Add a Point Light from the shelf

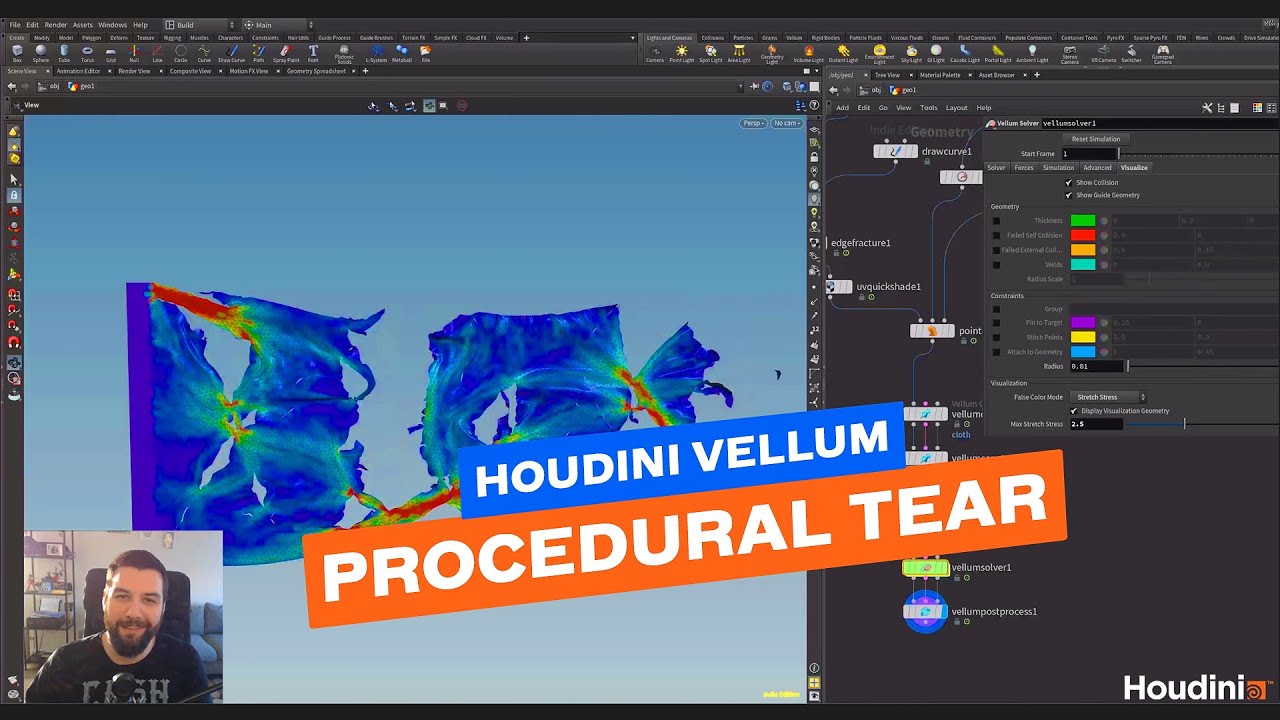click(x=682, y=53)
